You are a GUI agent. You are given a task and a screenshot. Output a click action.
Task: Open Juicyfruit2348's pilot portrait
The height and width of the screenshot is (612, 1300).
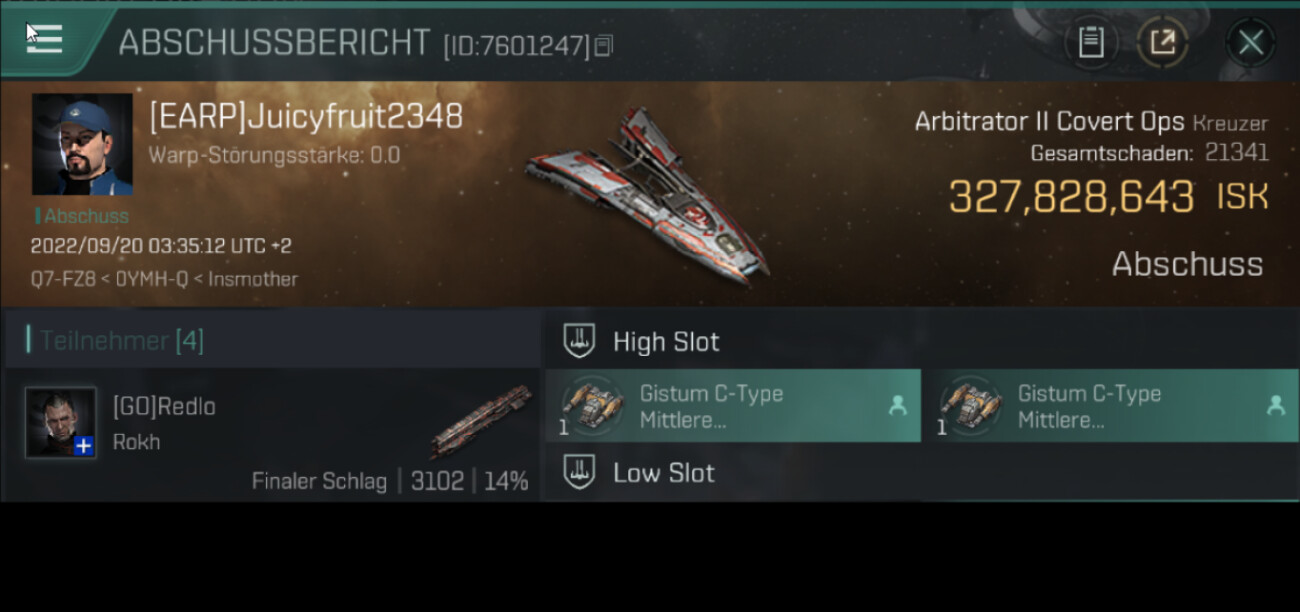(82, 144)
